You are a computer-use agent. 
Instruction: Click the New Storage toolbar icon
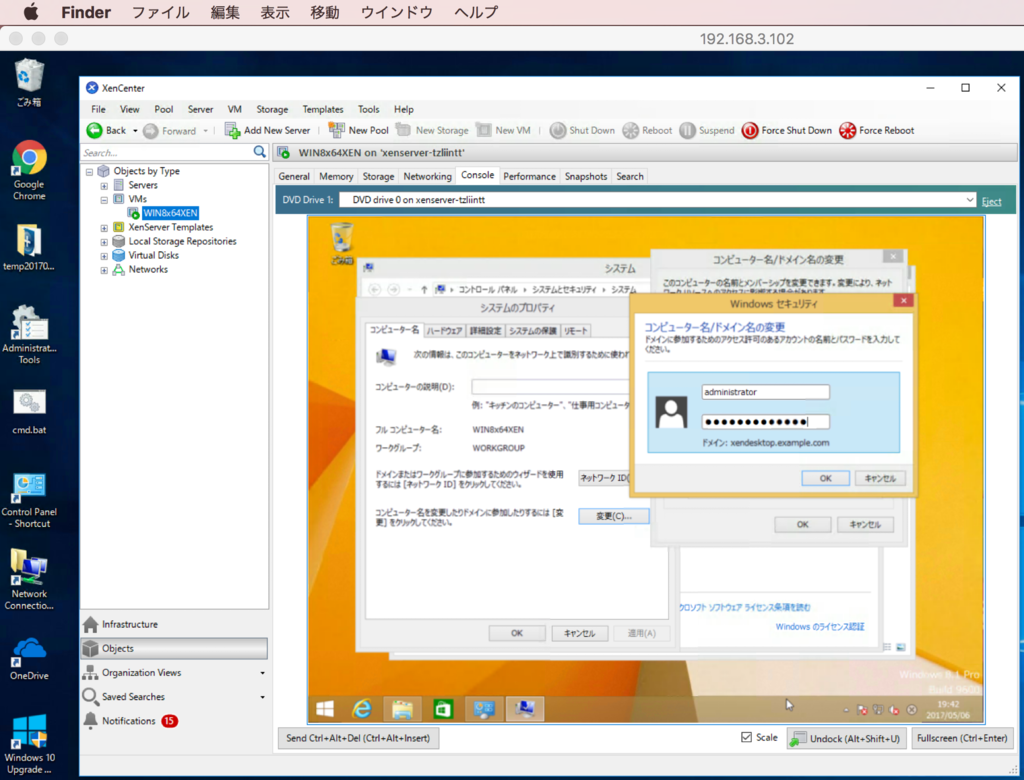click(404, 130)
